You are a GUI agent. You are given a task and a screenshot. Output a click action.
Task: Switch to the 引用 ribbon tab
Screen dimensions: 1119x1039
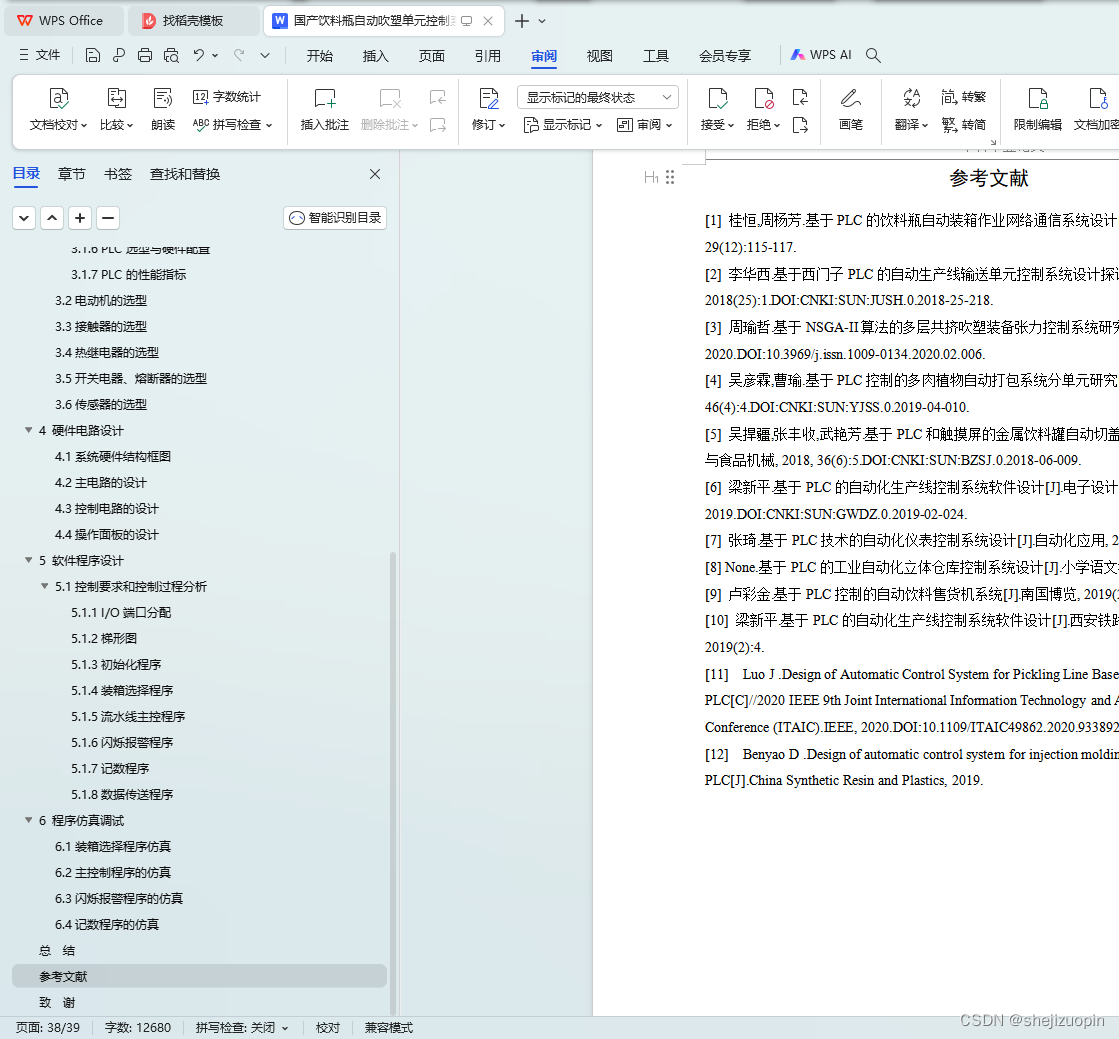[487, 56]
